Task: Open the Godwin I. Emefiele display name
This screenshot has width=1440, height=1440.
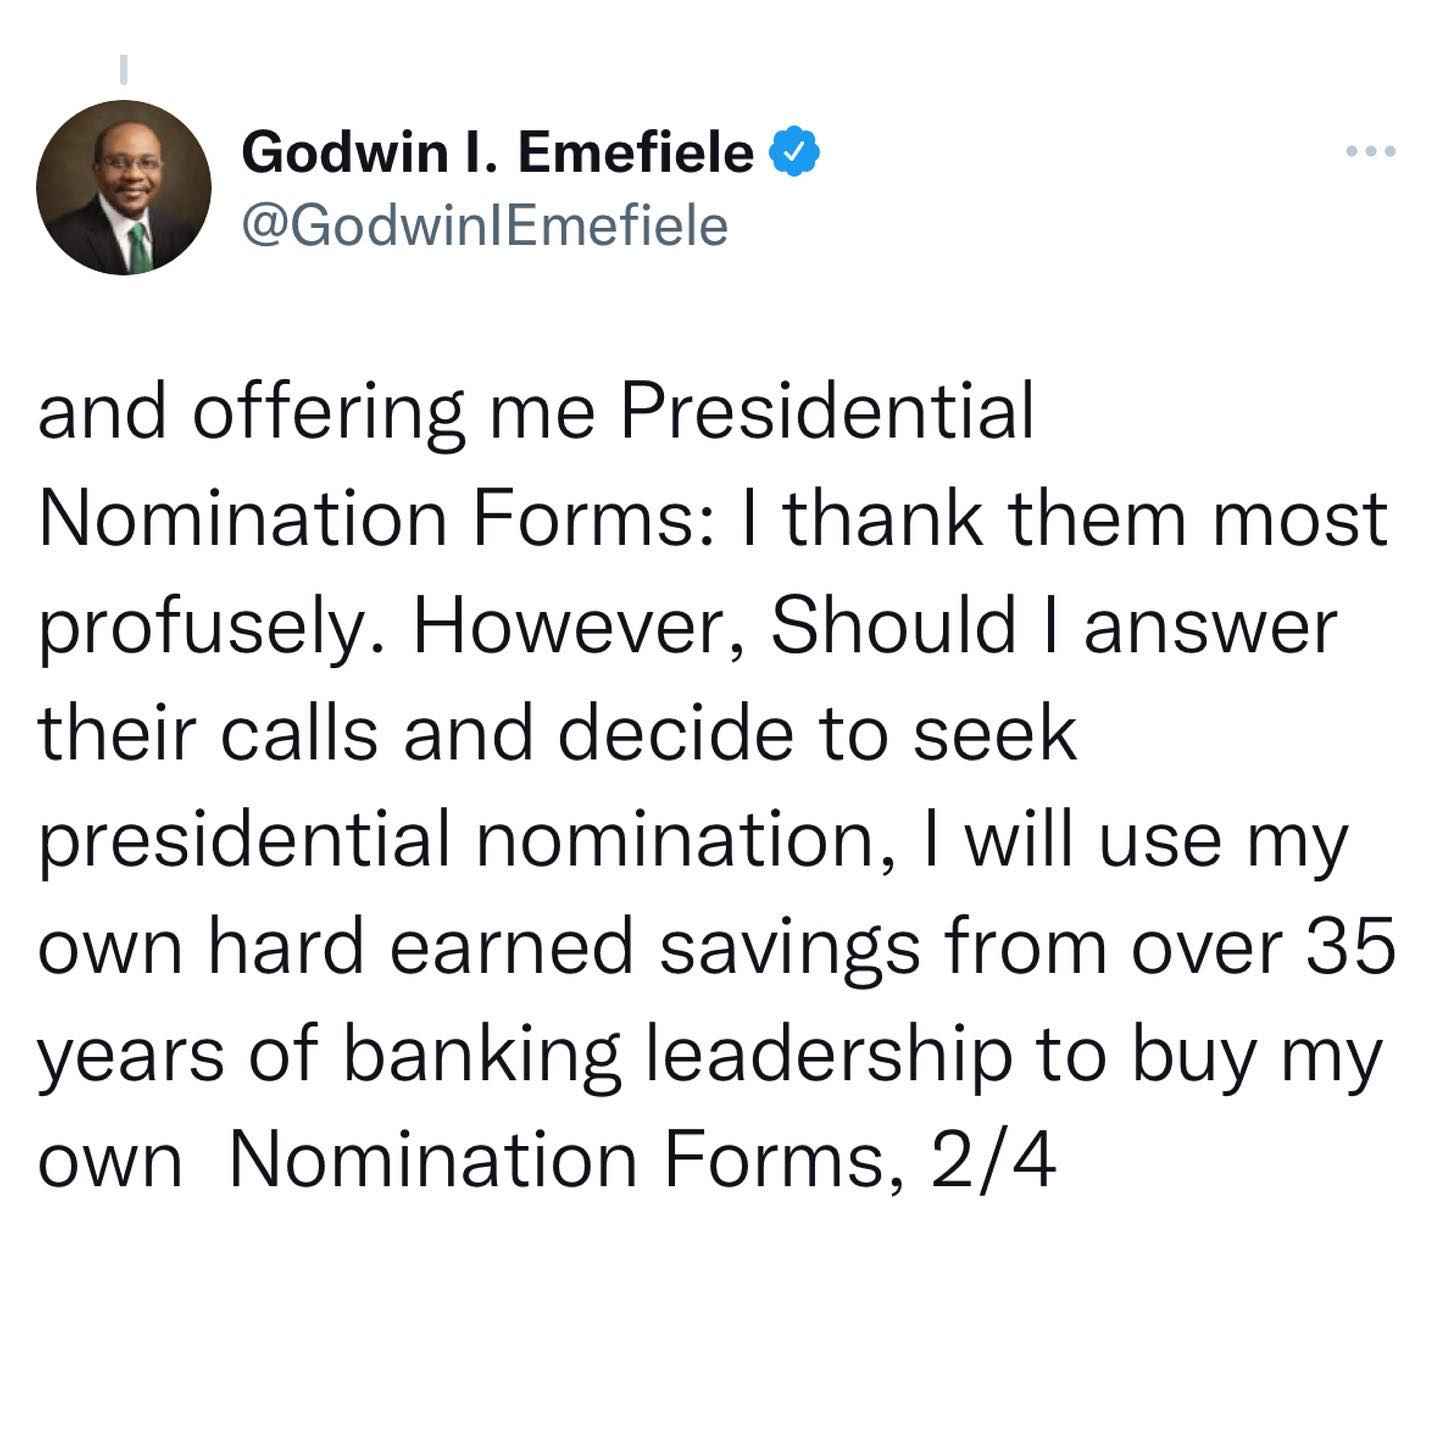Action: (498, 153)
